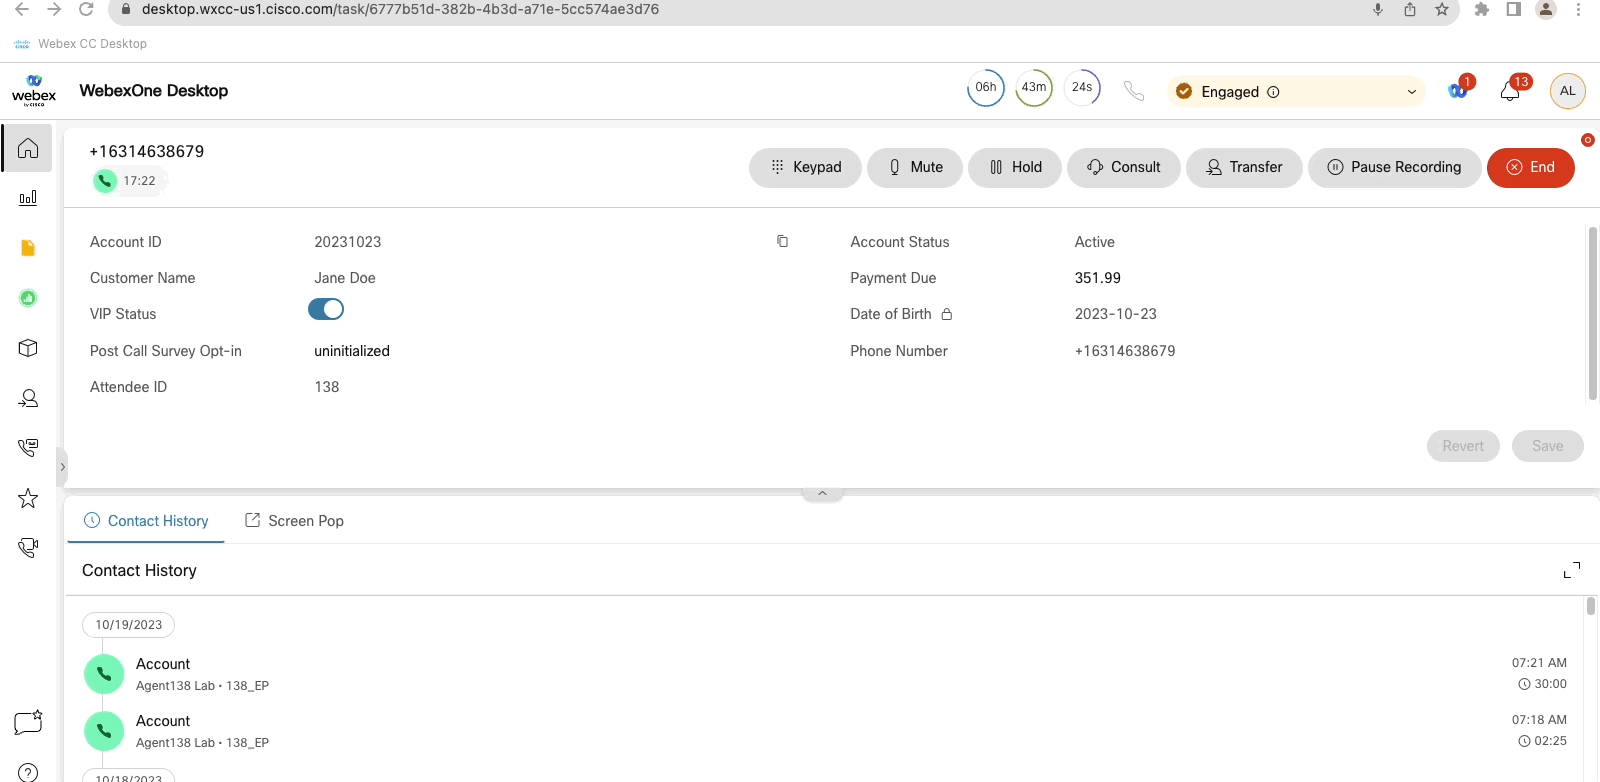Image resolution: width=1600 pixels, height=782 pixels.
Task: Expand the Contact History panel to fullscreen
Action: (x=1572, y=570)
